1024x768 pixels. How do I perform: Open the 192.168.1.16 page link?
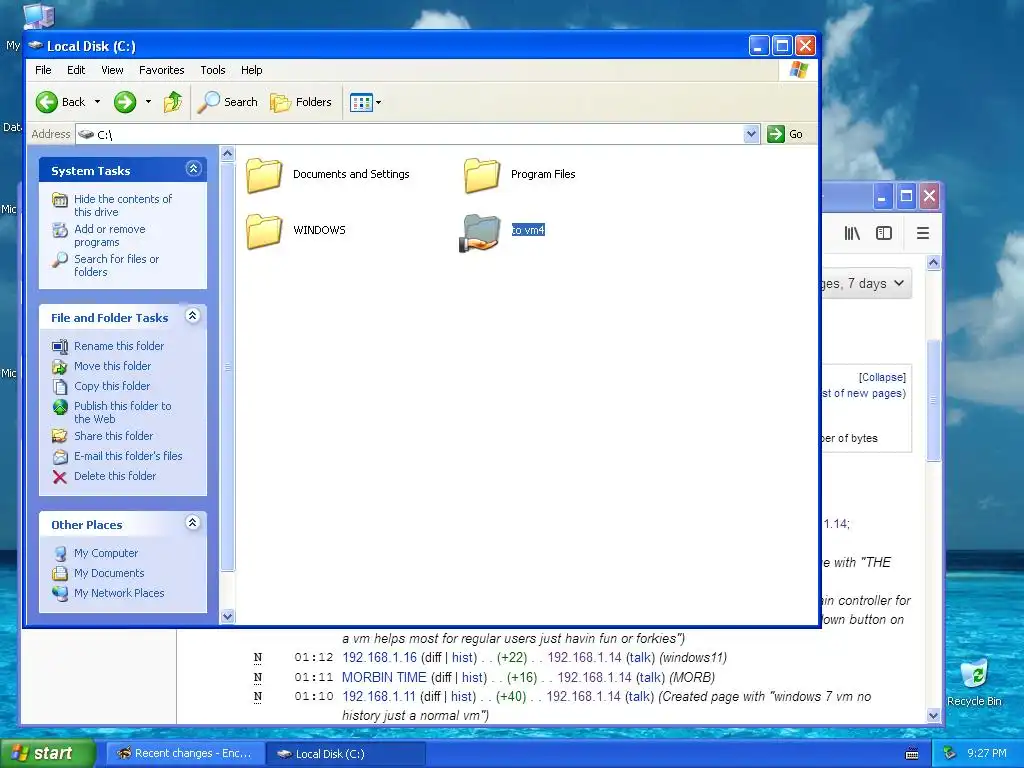tap(379, 658)
